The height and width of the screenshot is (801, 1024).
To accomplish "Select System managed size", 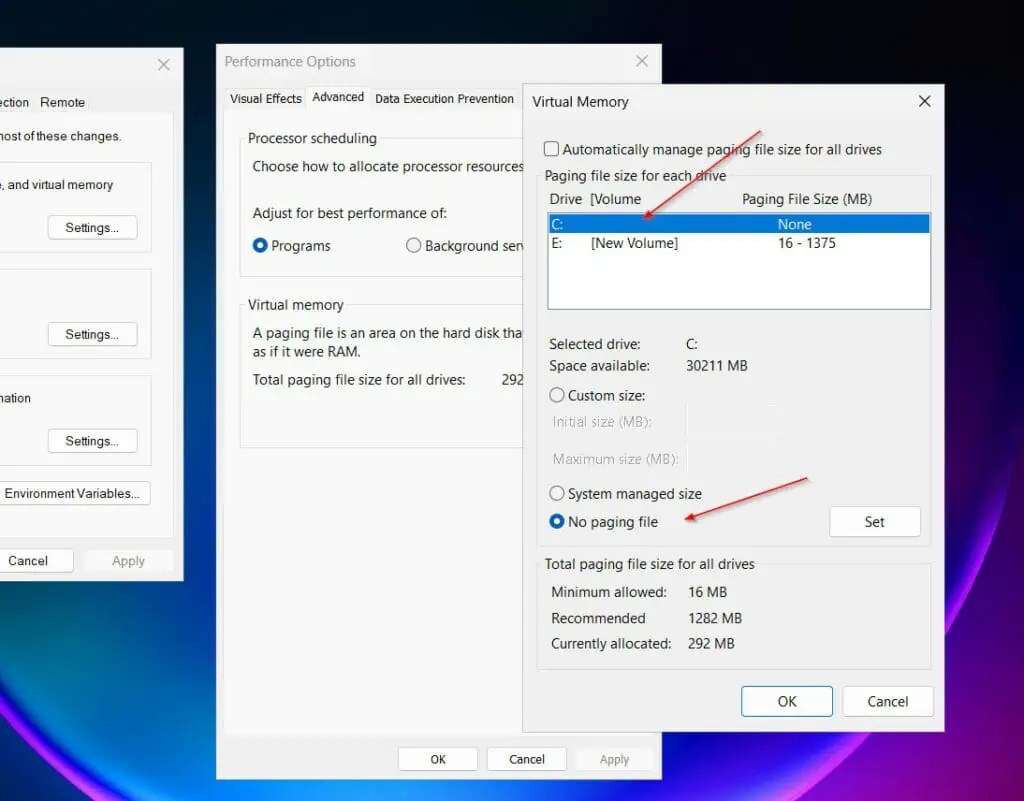I will (557, 493).
